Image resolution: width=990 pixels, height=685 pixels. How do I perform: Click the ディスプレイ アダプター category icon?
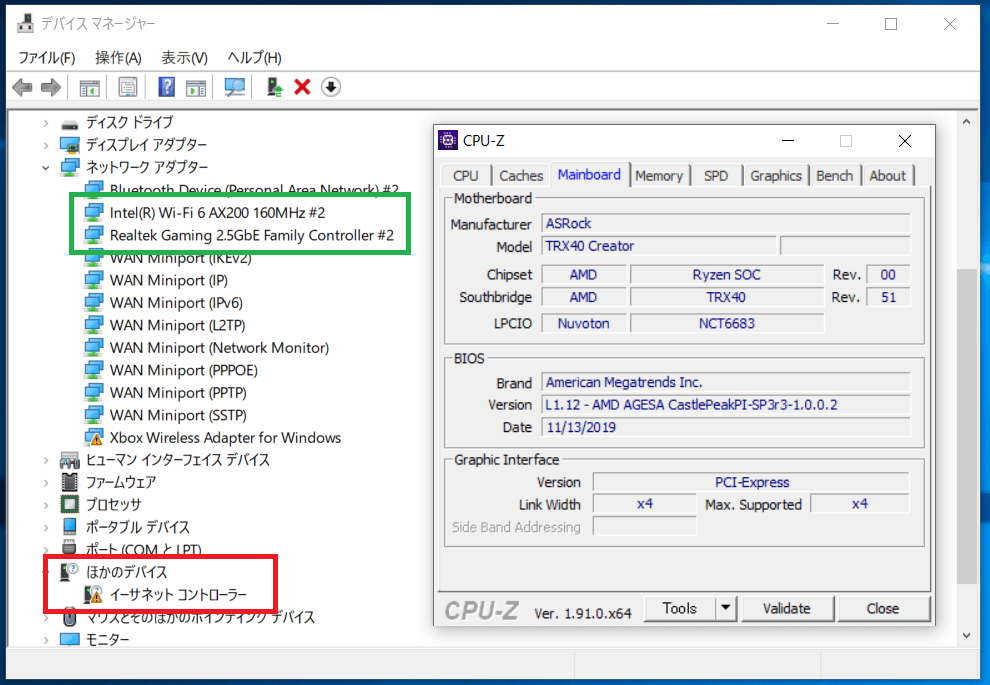(x=69, y=145)
